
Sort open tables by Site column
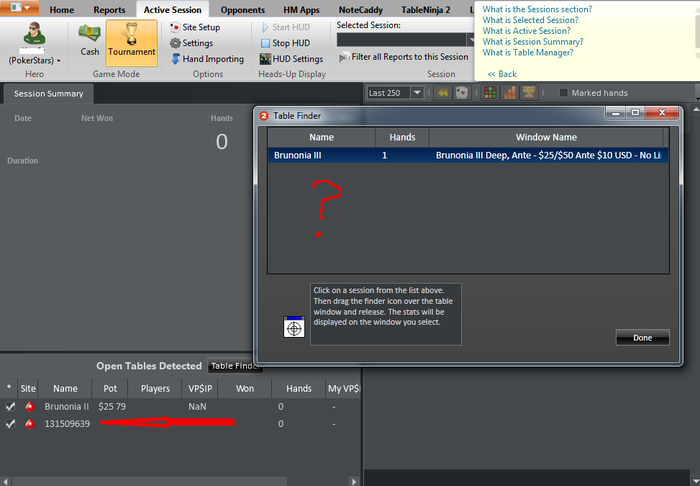coord(28,389)
